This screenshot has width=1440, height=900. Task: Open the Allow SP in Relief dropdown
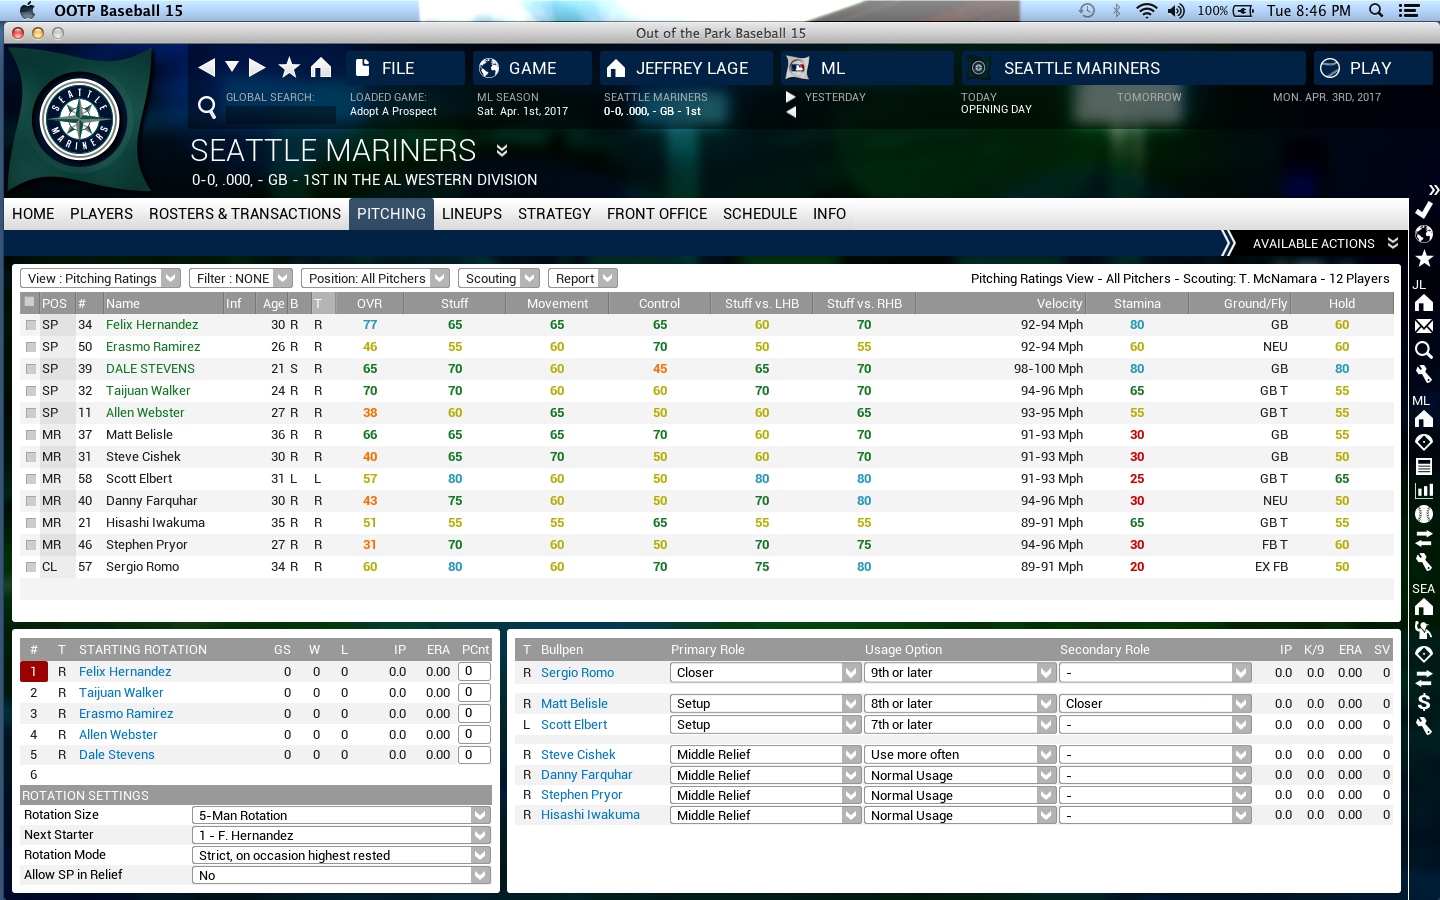[341, 875]
